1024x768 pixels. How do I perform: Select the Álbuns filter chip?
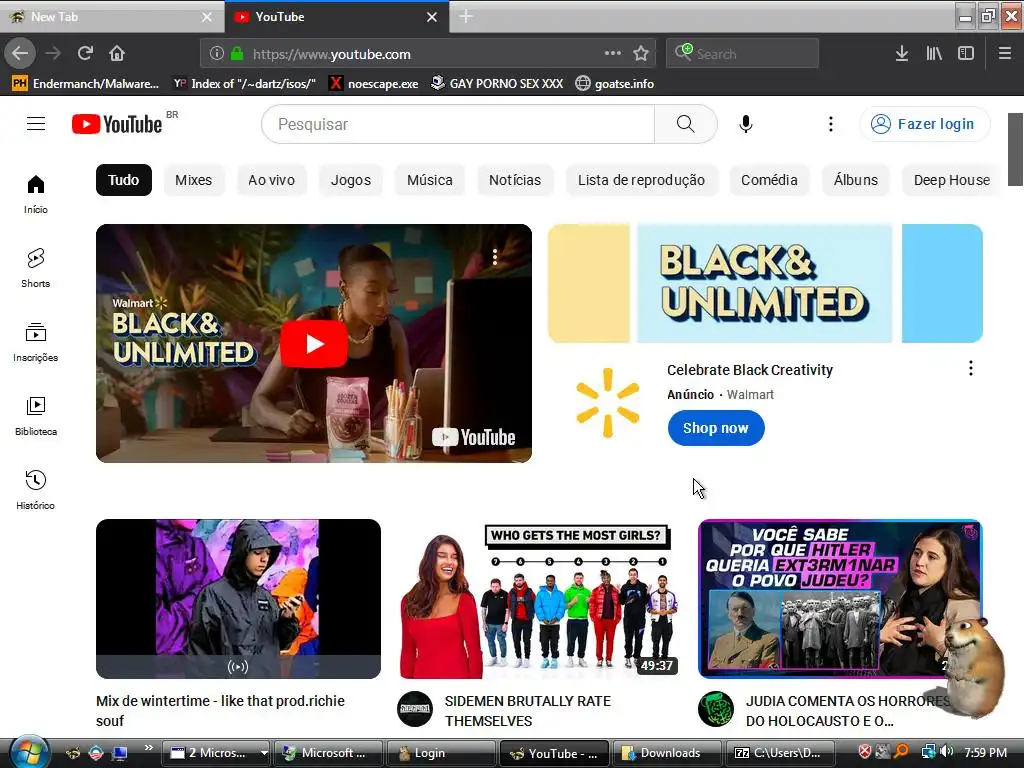[x=856, y=180]
